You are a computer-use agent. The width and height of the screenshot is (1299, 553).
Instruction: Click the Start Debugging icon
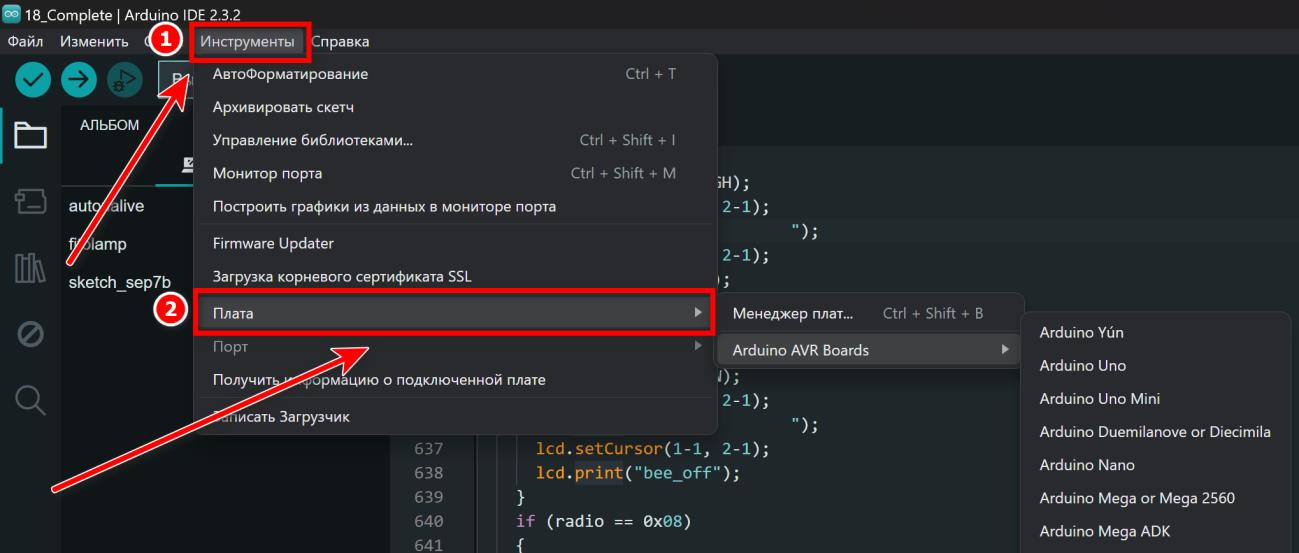[x=125, y=80]
